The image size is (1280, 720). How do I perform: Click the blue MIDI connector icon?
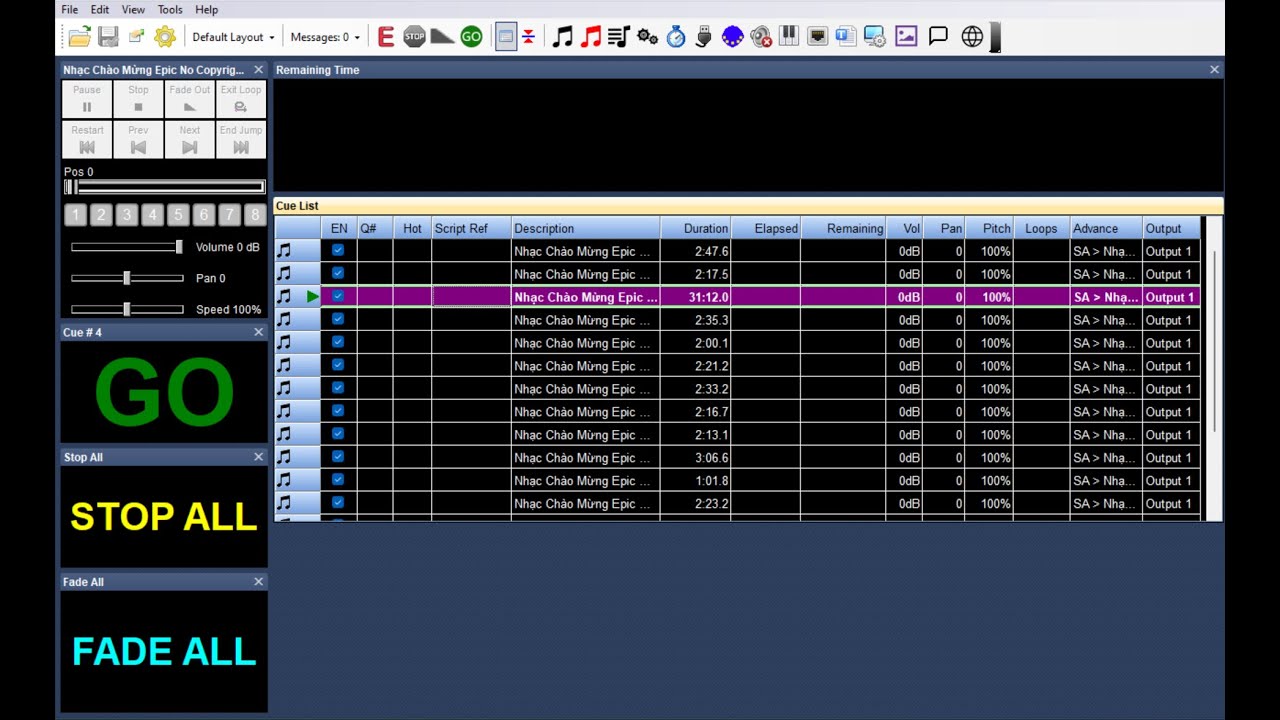(733, 37)
